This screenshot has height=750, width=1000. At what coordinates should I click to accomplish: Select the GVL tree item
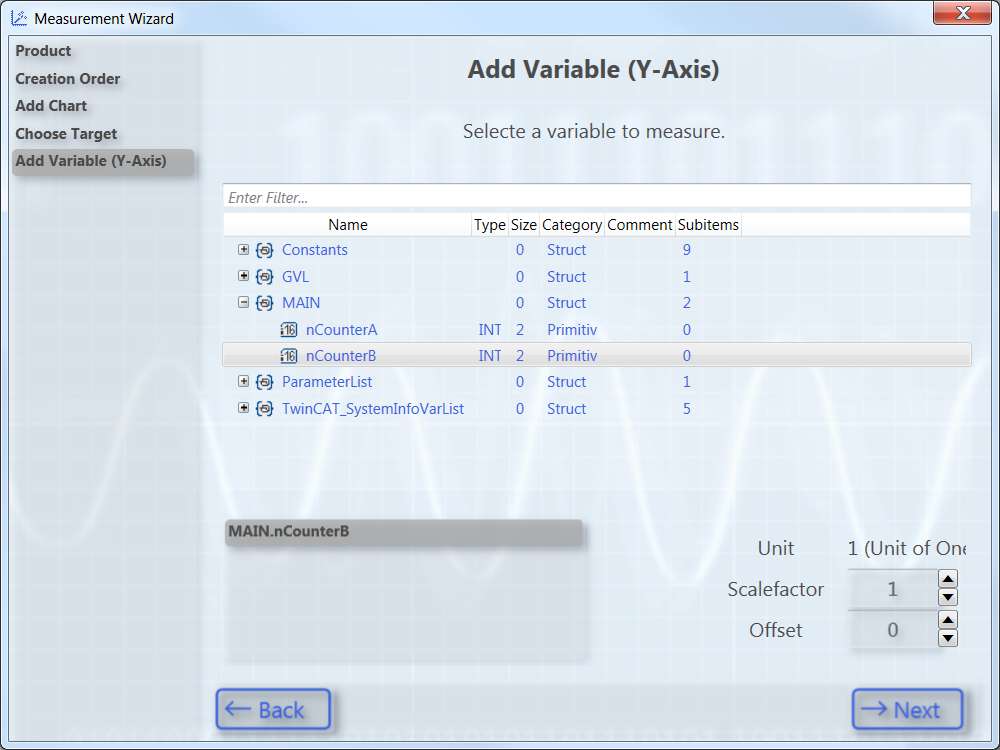coord(295,277)
